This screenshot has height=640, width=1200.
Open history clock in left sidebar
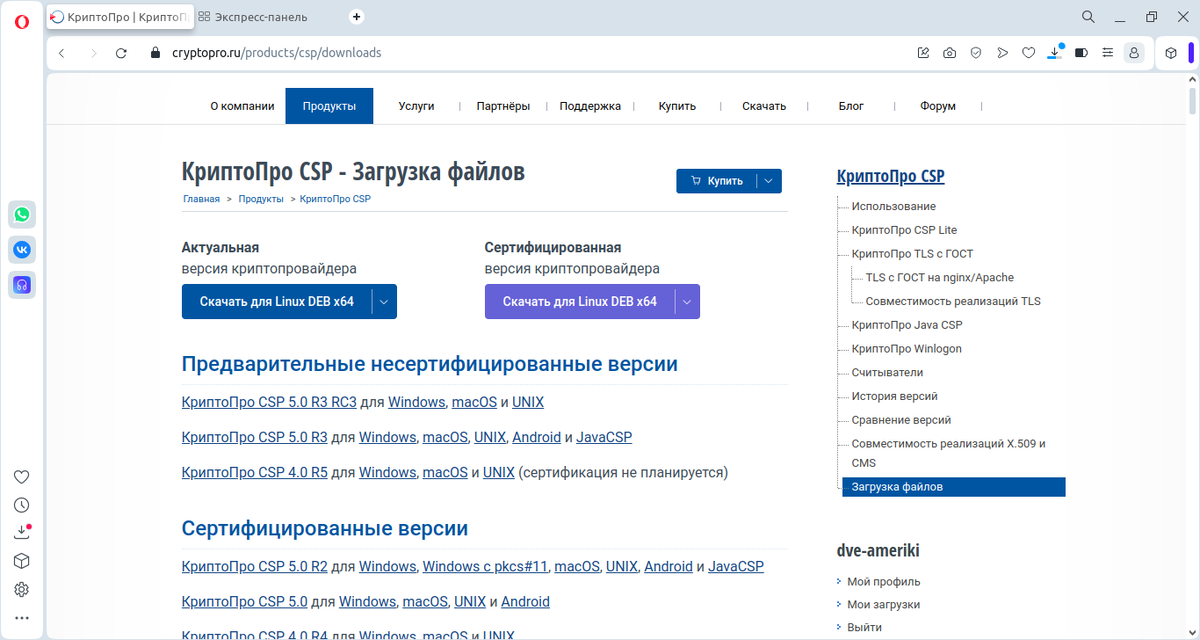(22, 505)
